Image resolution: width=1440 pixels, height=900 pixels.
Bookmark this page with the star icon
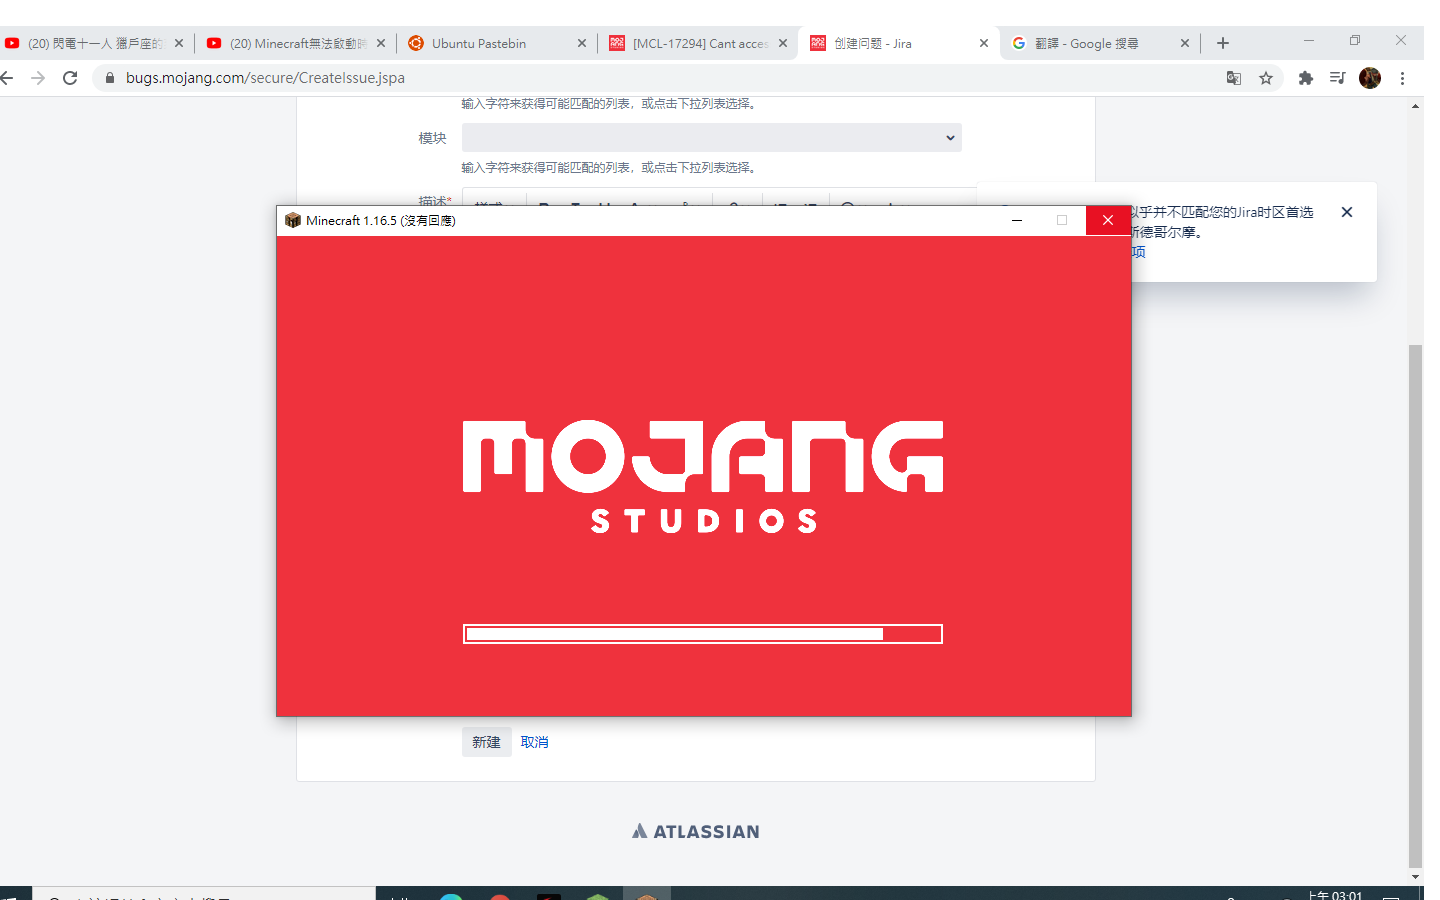pos(1266,78)
